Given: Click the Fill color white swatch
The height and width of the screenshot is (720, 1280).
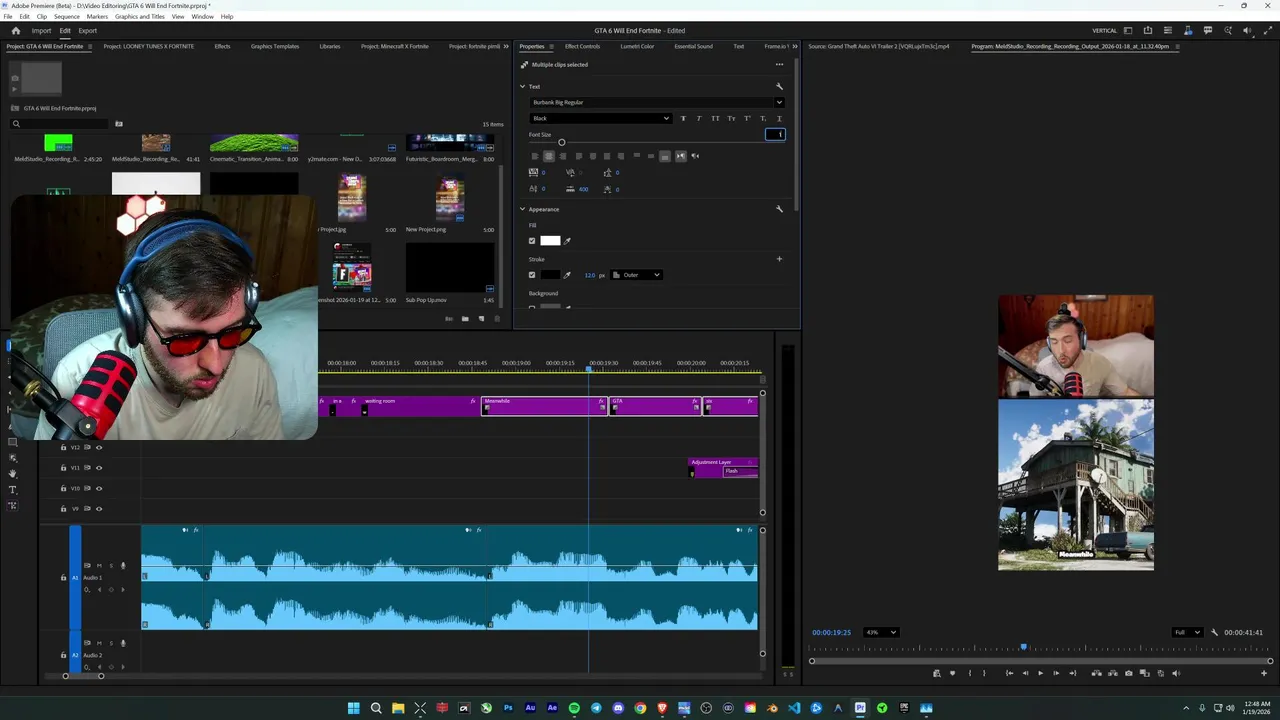Looking at the screenshot, I should pyautogui.click(x=550, y=241).
